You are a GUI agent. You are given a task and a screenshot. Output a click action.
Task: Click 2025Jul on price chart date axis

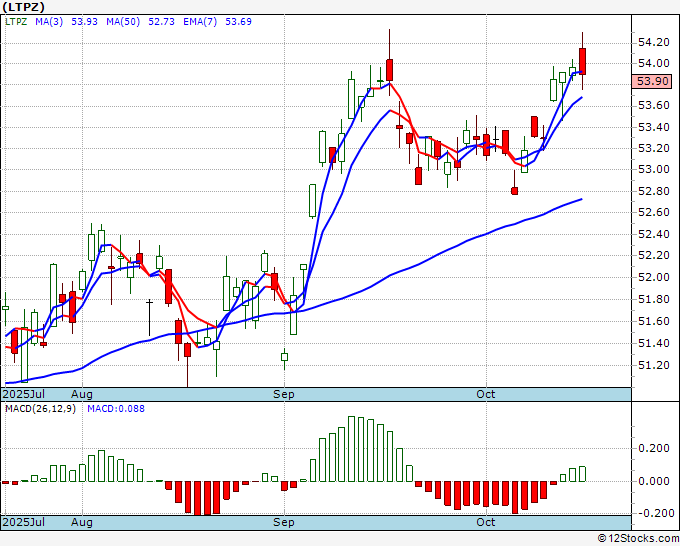click(x=24, y=394)
